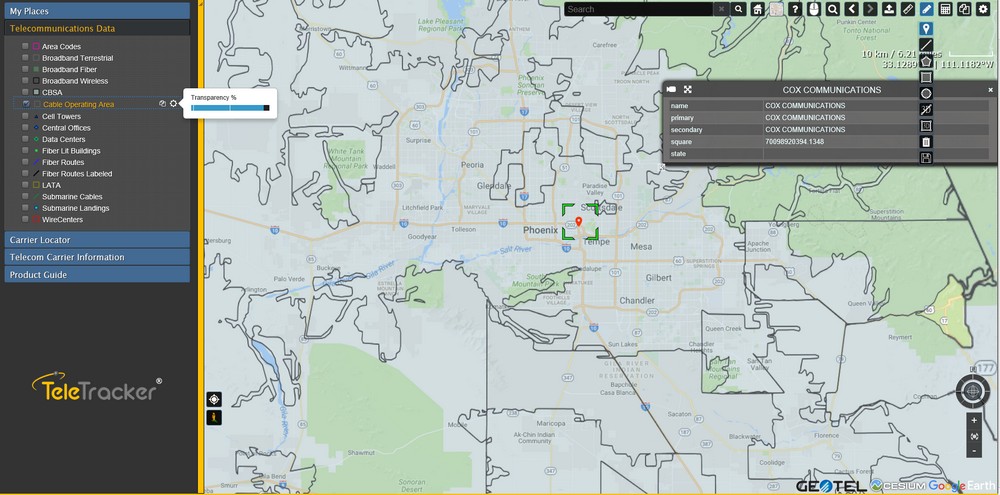Adjust the Transparency % slider
The image size is (1000, 495).
coord(230,108)
